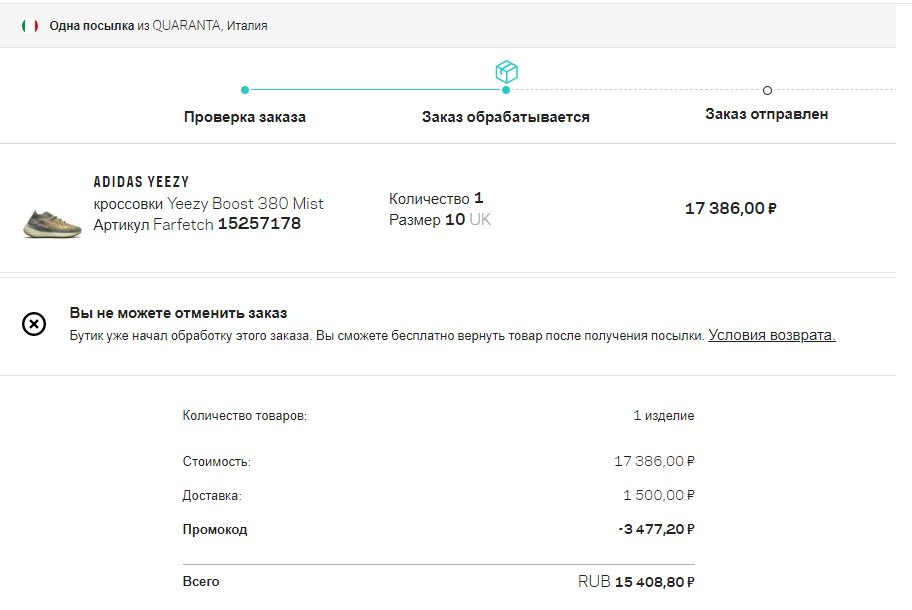Click the article number 15257178
Image resolution: width=912 pixels, height=610 pixels.
(x=259, y=223)
